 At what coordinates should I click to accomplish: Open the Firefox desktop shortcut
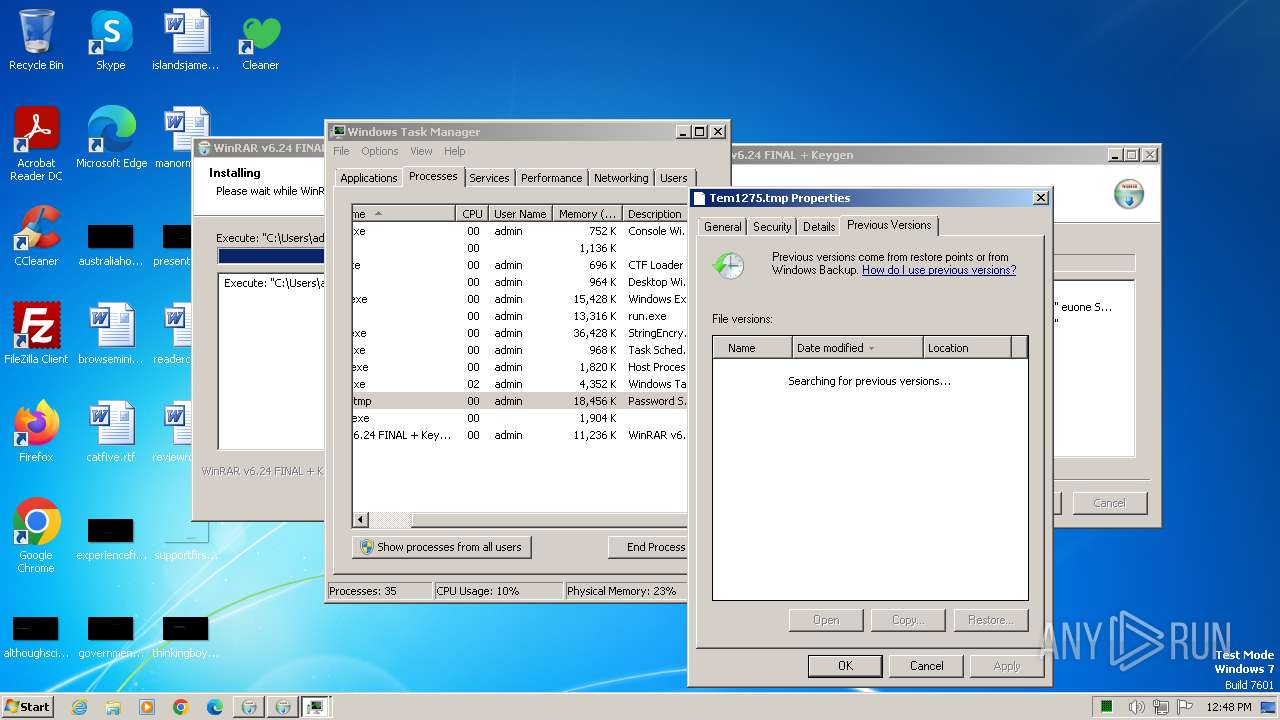click(36, 432)
